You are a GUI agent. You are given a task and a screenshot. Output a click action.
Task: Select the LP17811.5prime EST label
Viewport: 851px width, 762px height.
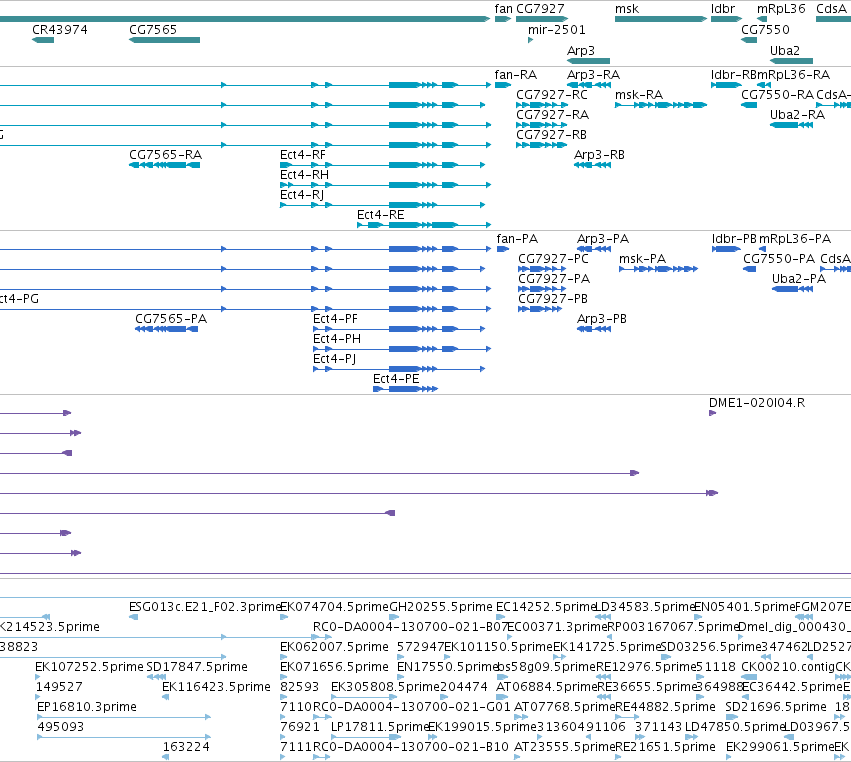(380, 727)
